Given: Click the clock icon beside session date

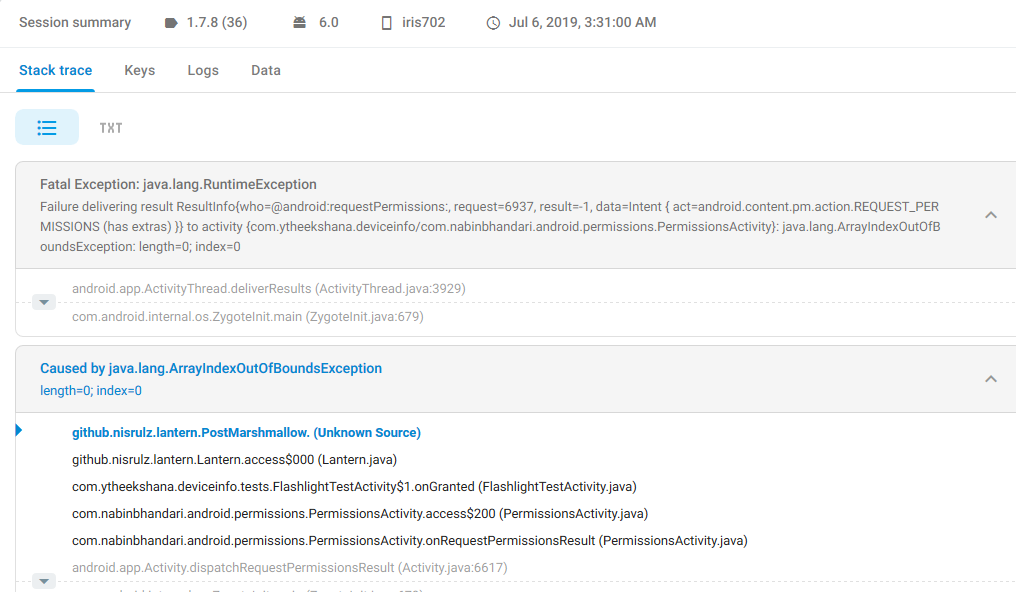Looking at the screenshot, I should 493,23.
